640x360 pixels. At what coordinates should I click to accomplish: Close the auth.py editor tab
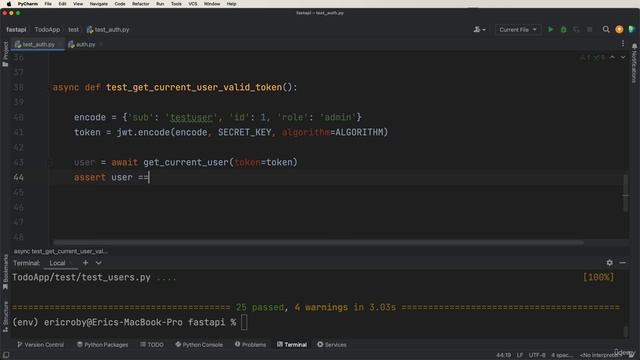(100, 44)
